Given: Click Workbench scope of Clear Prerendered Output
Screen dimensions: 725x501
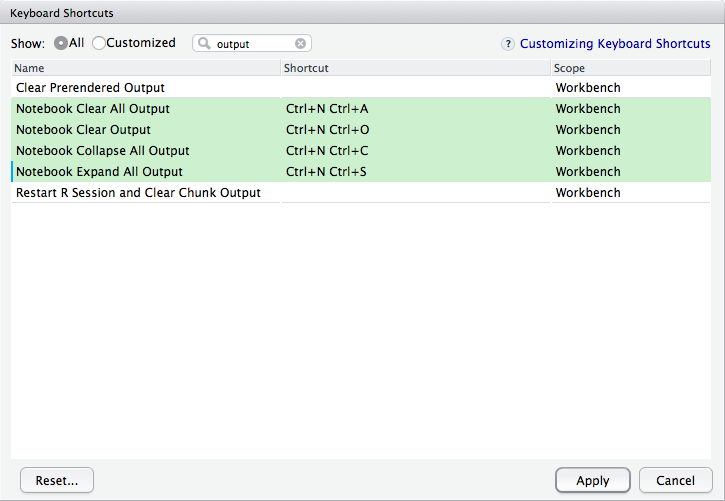Looking at the screenshot, I should pos(631,87).
